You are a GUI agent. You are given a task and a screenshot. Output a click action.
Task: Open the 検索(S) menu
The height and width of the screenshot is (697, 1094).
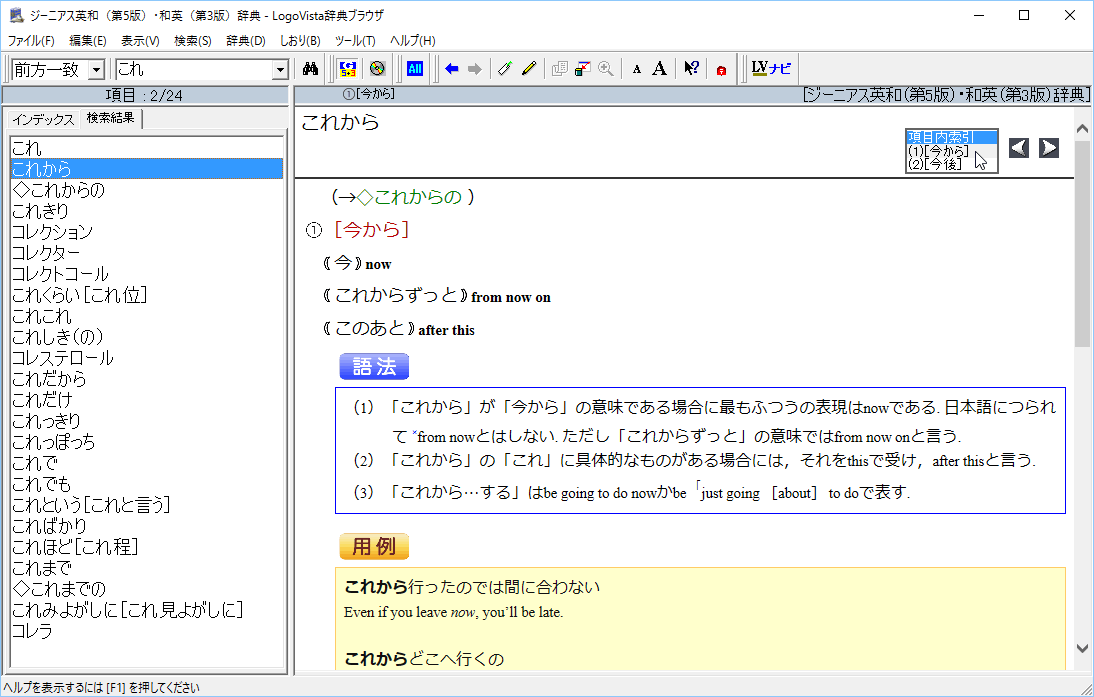192,41
